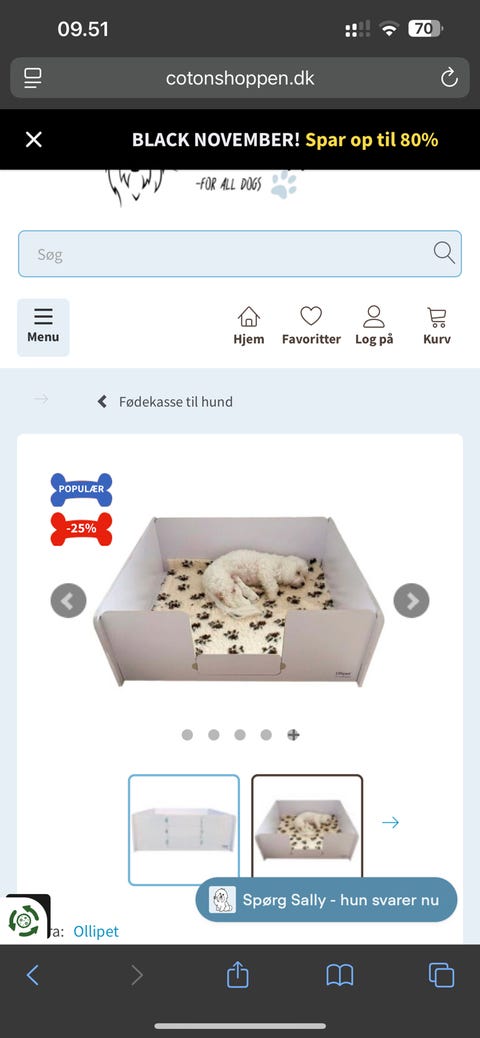Show next product image arrow

click(411, 600)
